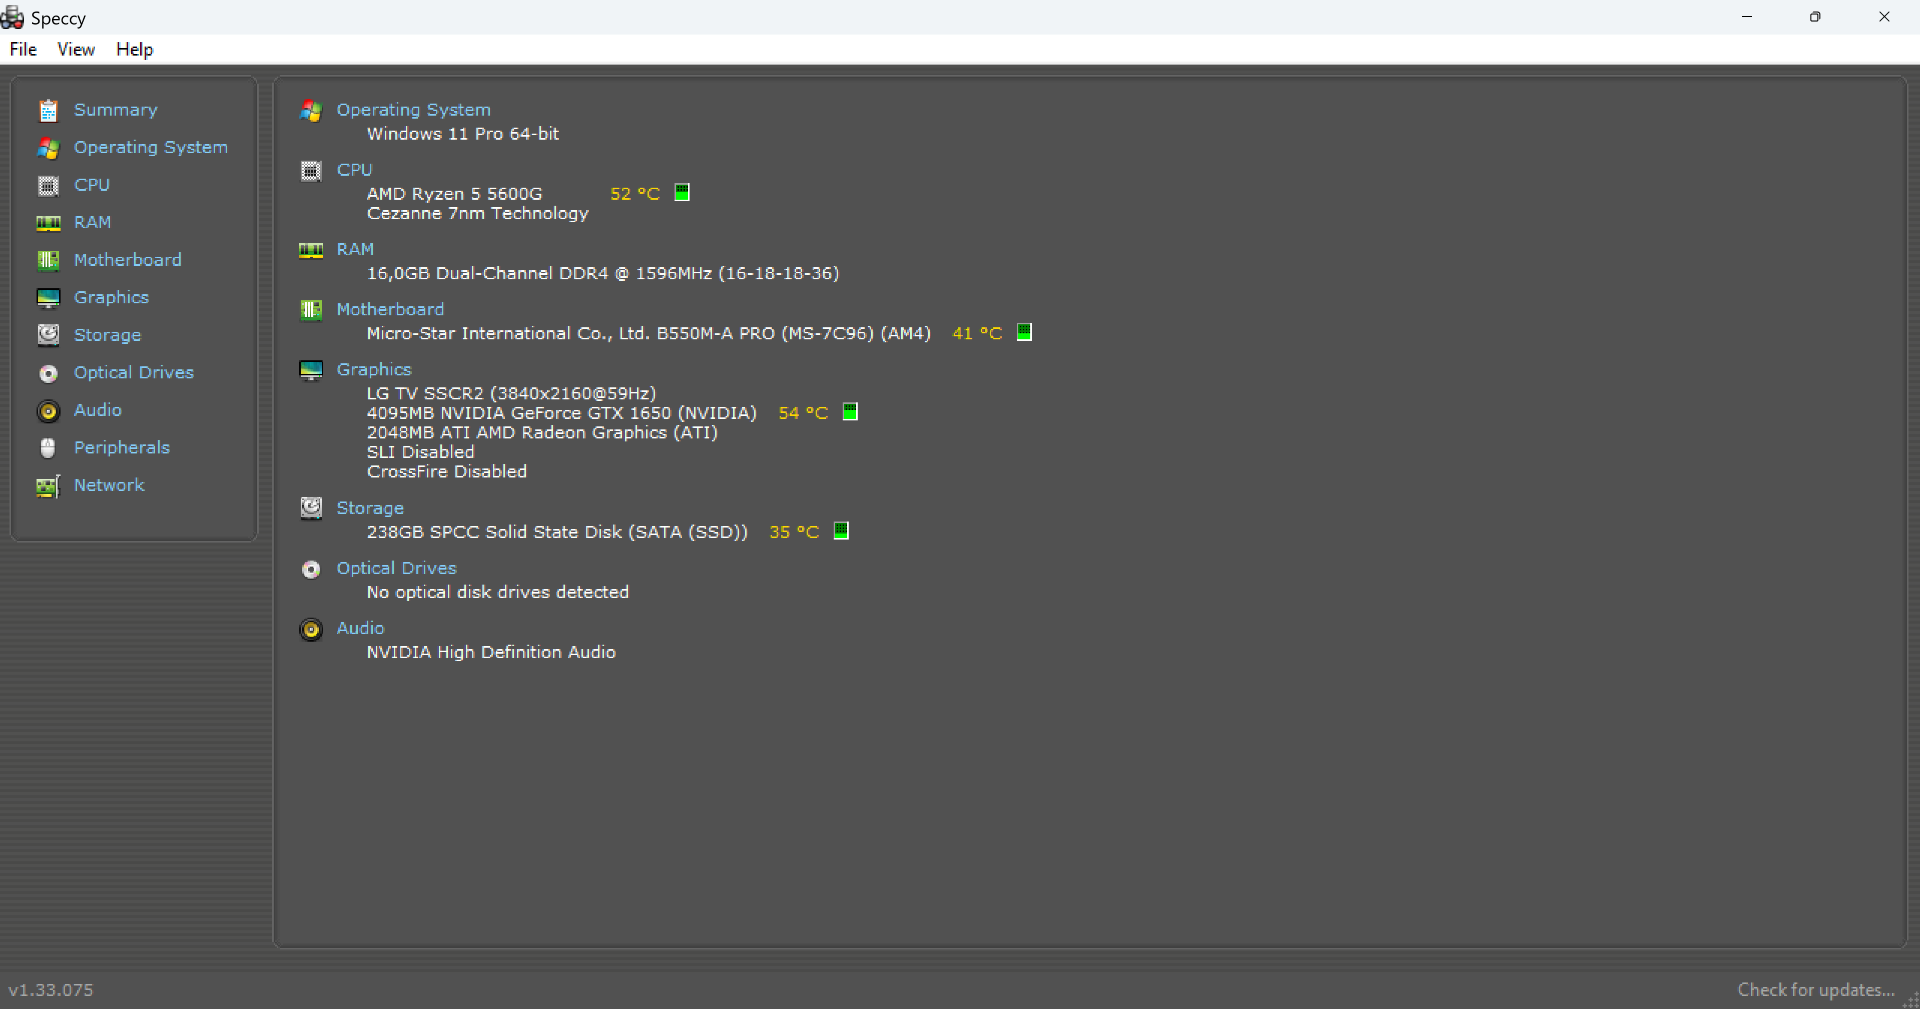Click the Motherboard icon in summary panel
This screenshot has width=1920, height=1009.
click(x=311, y=310)
